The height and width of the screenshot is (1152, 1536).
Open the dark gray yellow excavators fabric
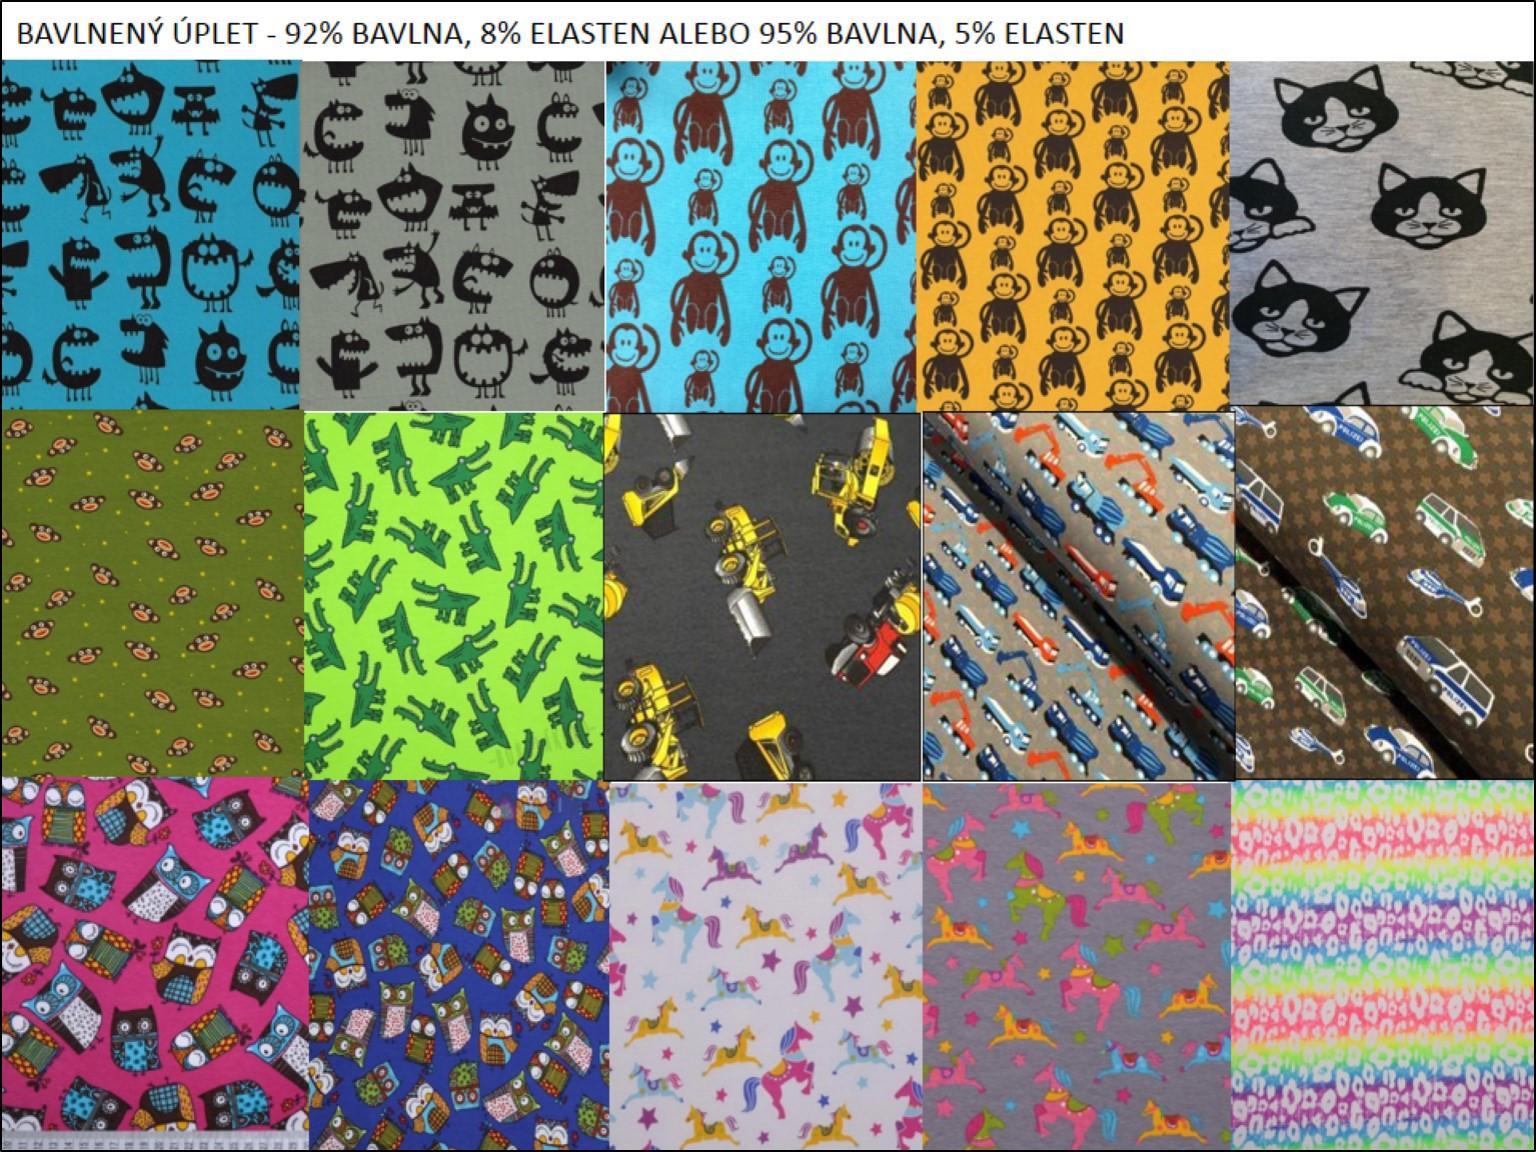click(762, 595)
